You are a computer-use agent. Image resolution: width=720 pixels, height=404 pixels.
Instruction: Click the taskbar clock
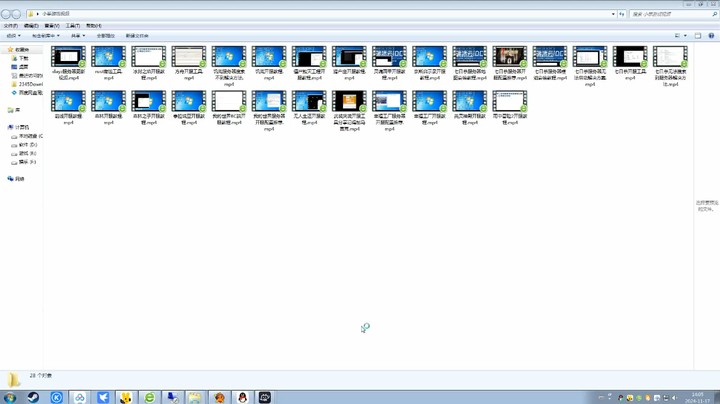[x=698, y=398]
